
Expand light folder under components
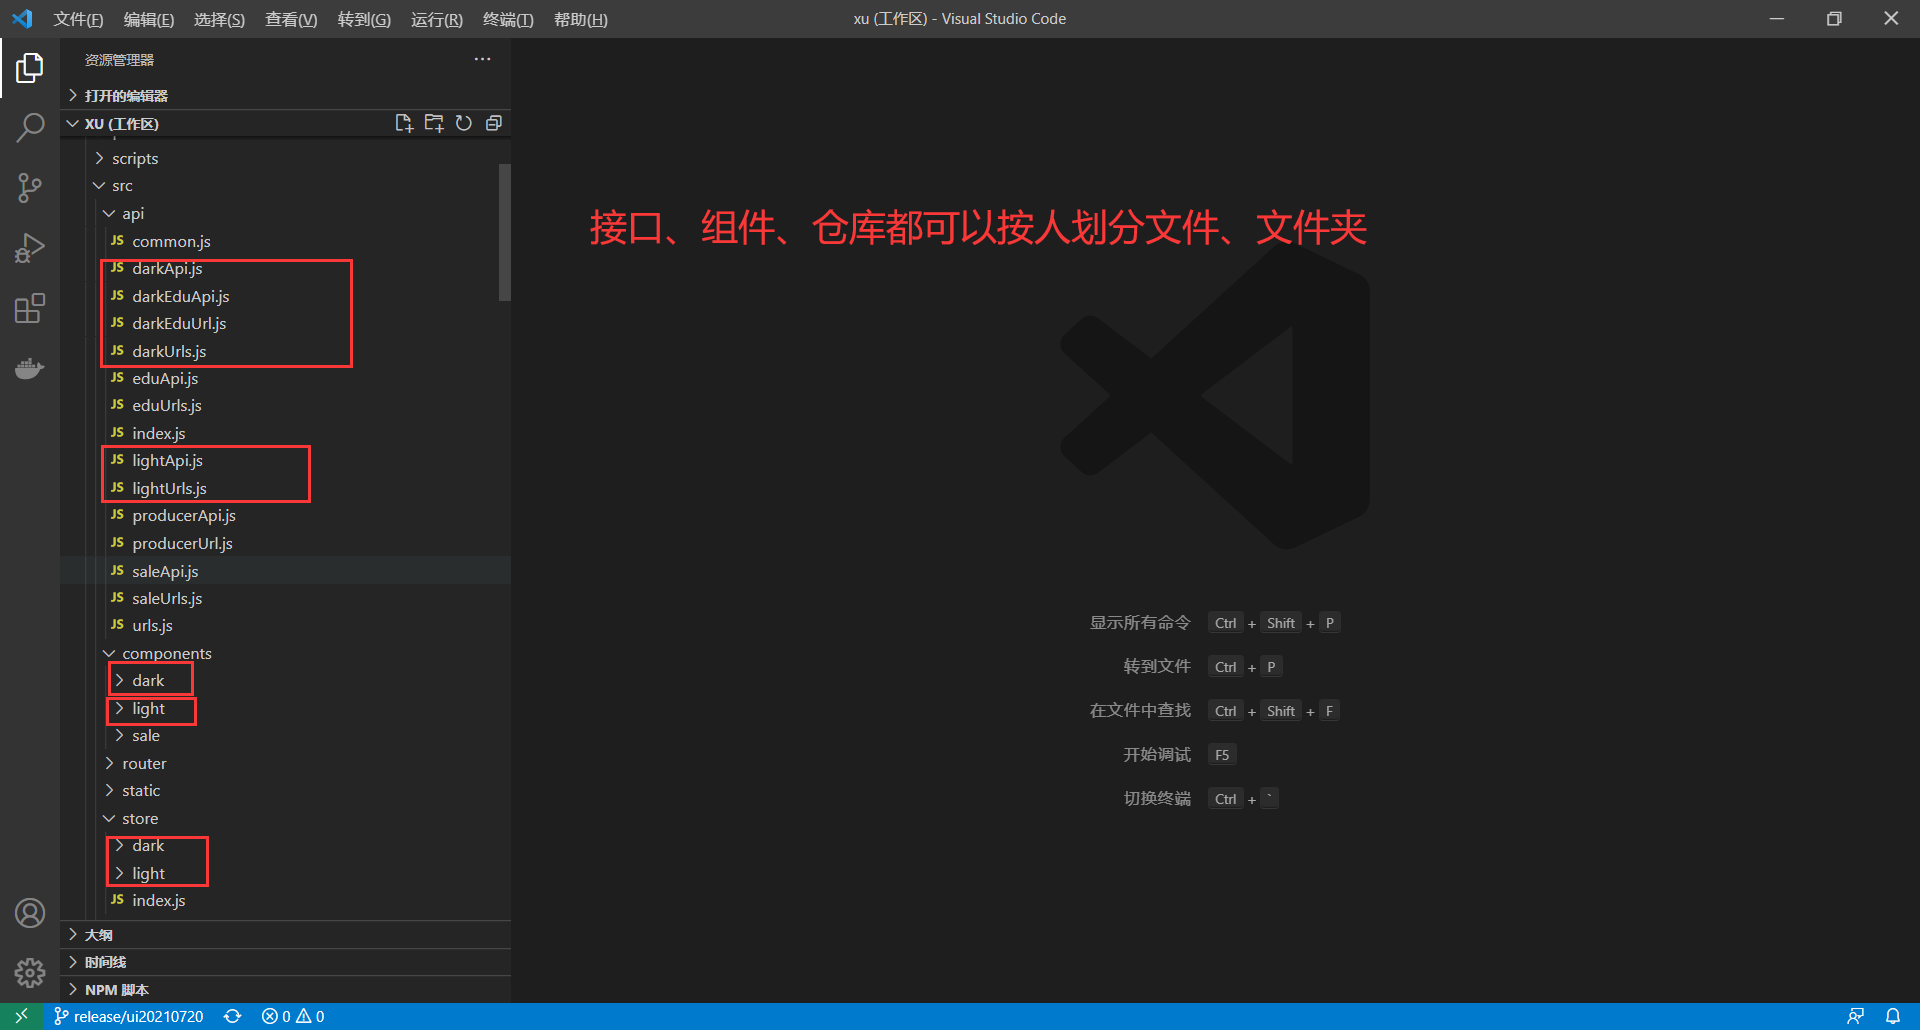(285, 708)
